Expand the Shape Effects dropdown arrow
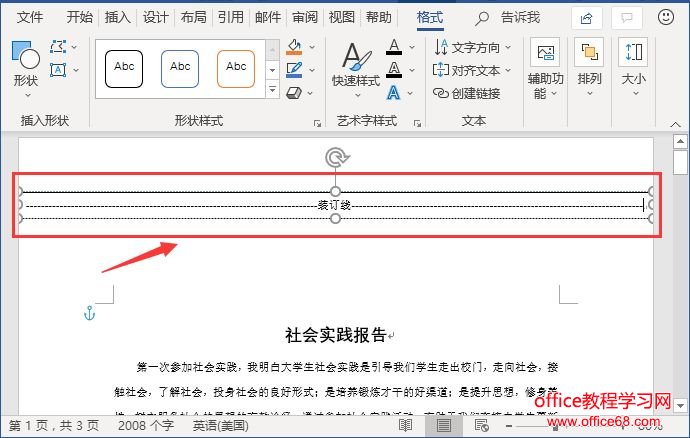The height and width of the screenshot is (438, 690). pyautogui.click(x=310, y=93)
